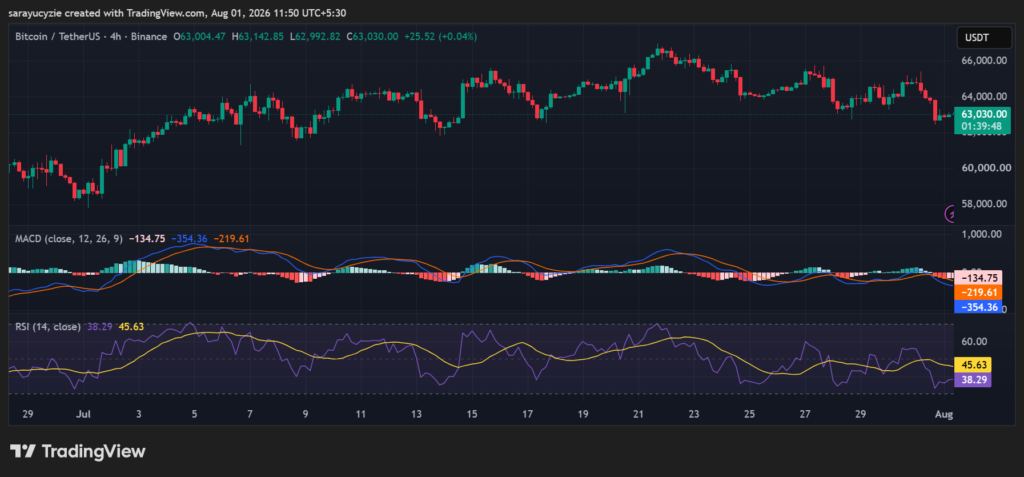This screenshot has height=477, width=1024.
Task: Click the change value +25.52 (+0.04%)
Action: 441,37
